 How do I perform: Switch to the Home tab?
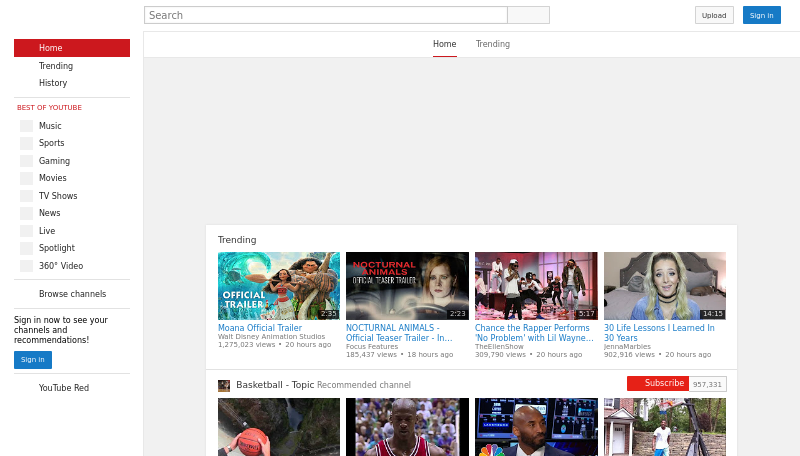tap(444, 44)
